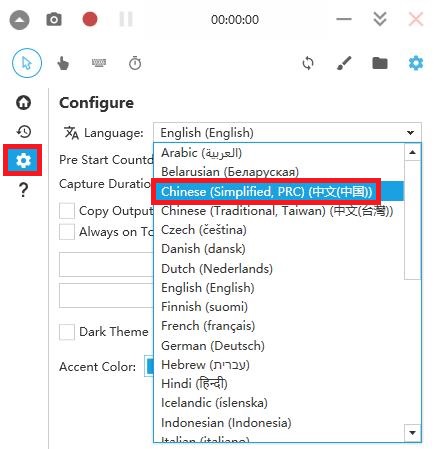Enable the Dark Theme checkbox
Screen dimensions: 436x449
pyautogui.click(x=67, y=332)
